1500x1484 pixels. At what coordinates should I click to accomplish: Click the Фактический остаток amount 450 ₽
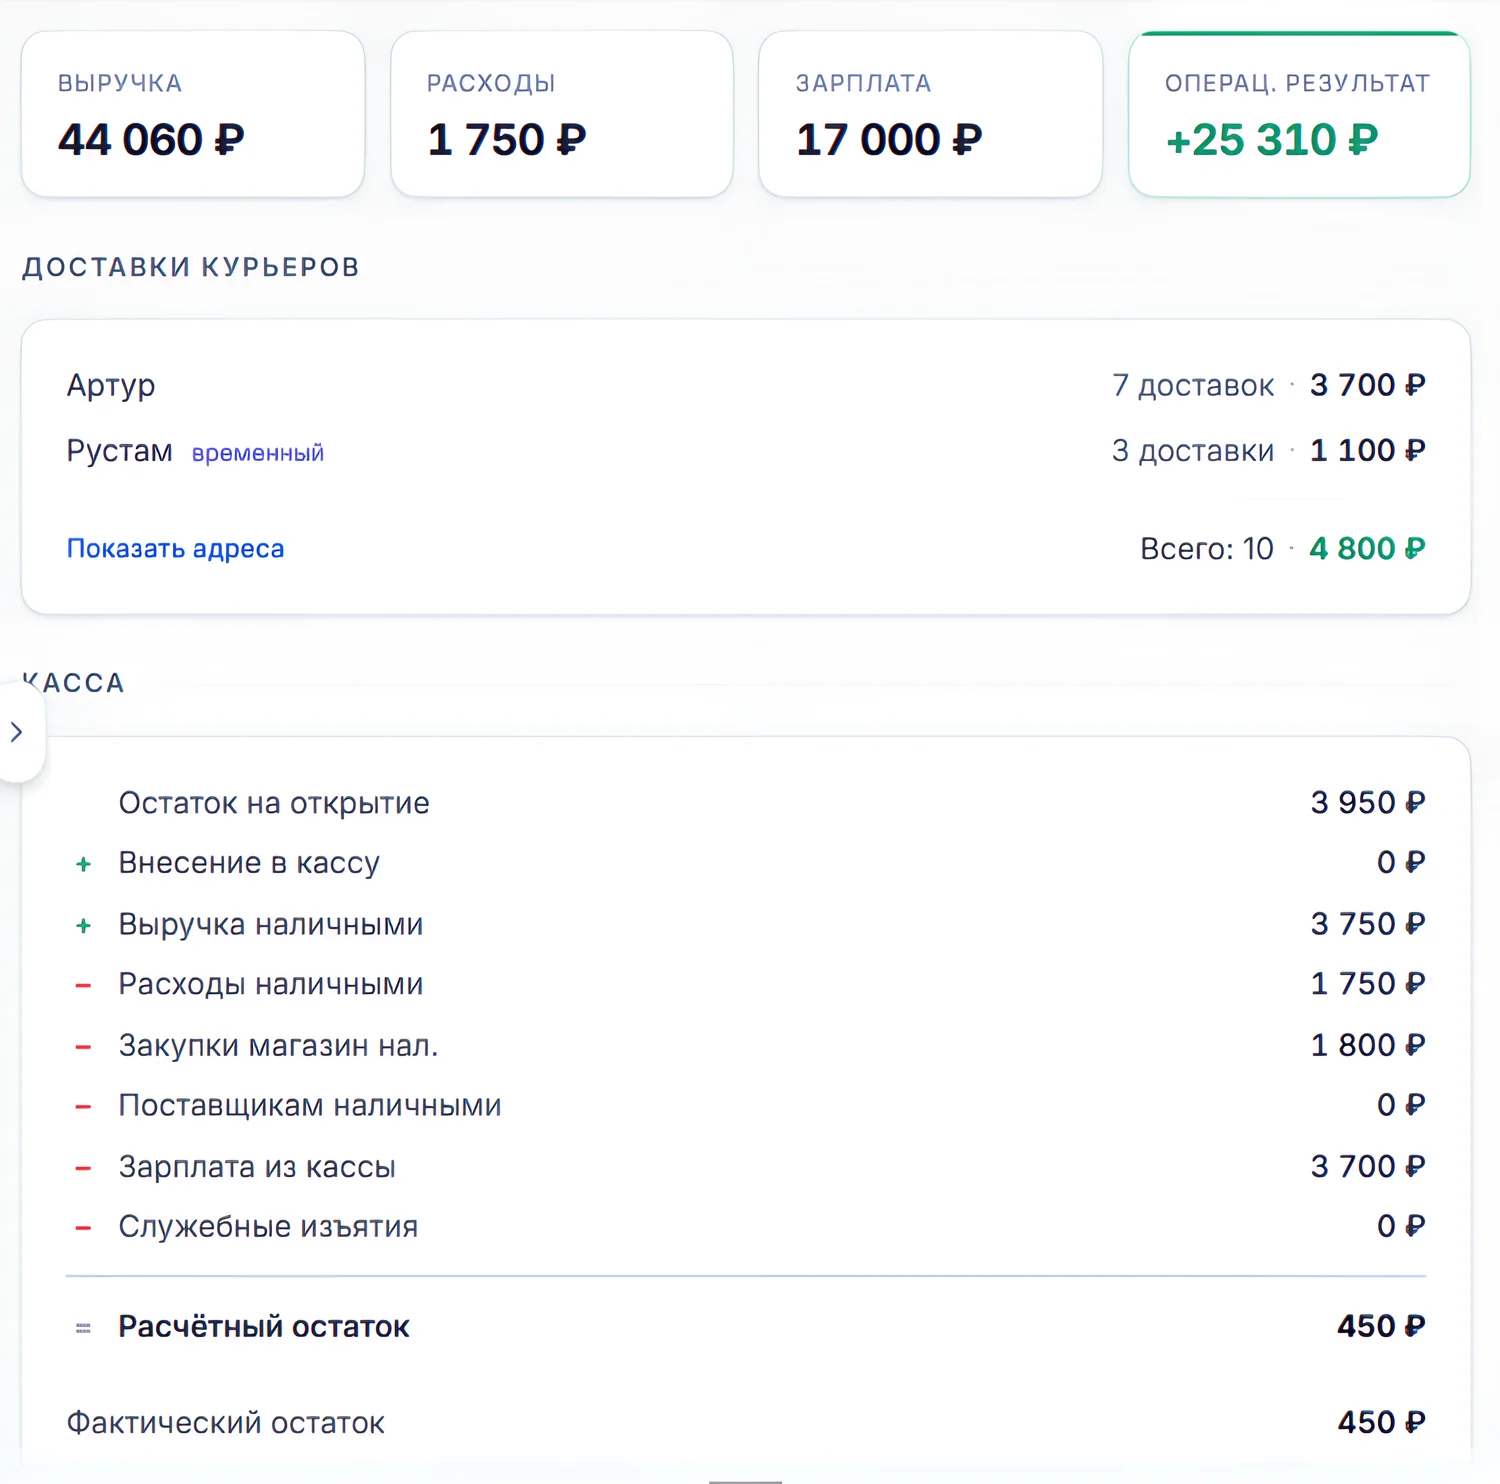tap(1382, 1422)
